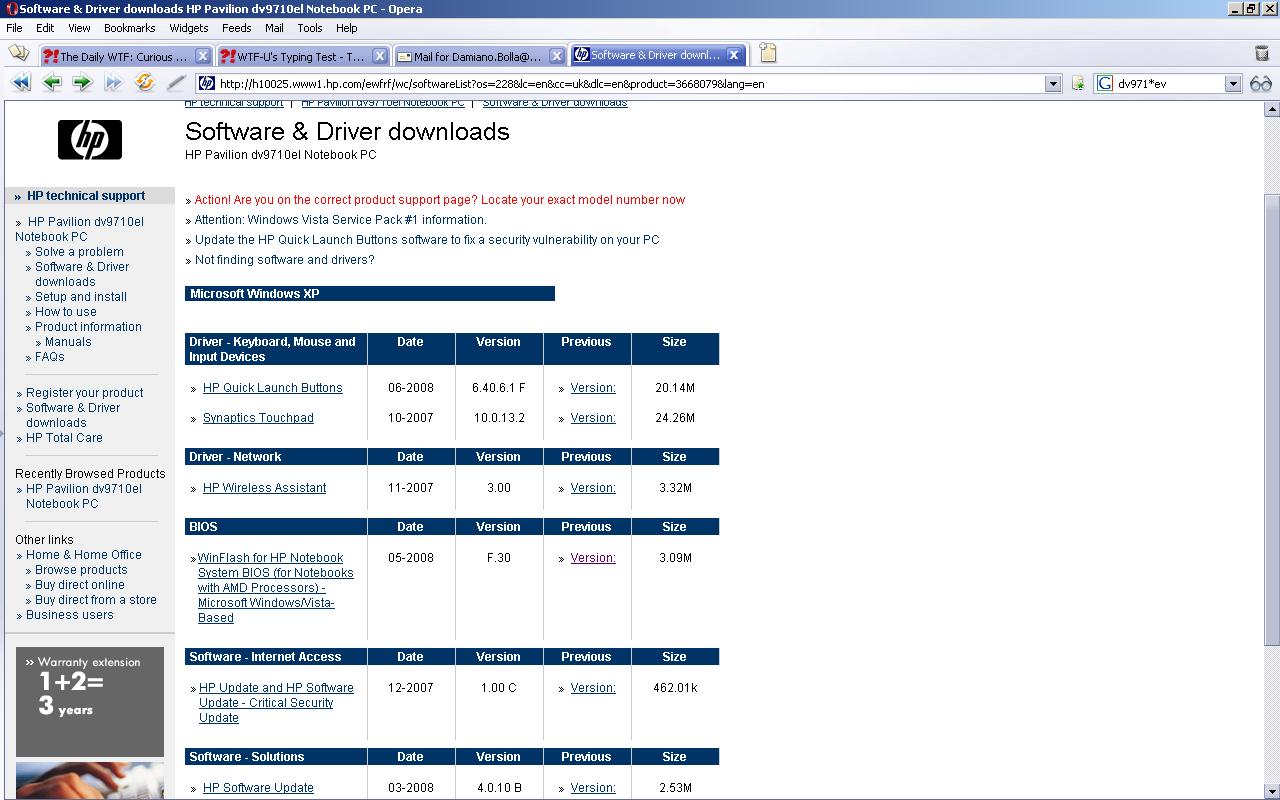Viewport: 1280px width, 800px height.
Task: Click the Google icon in the search field
Action: (x=1105, y=84)
